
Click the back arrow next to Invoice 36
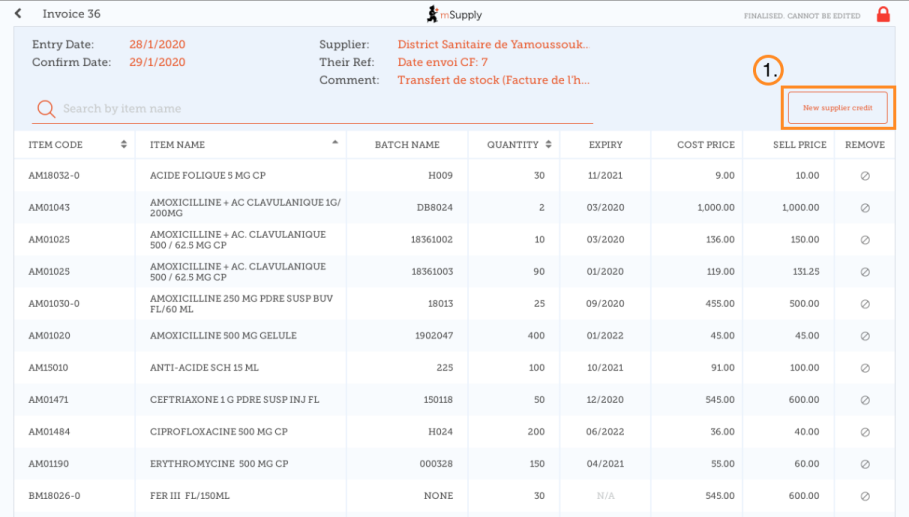tap(18, 14)
